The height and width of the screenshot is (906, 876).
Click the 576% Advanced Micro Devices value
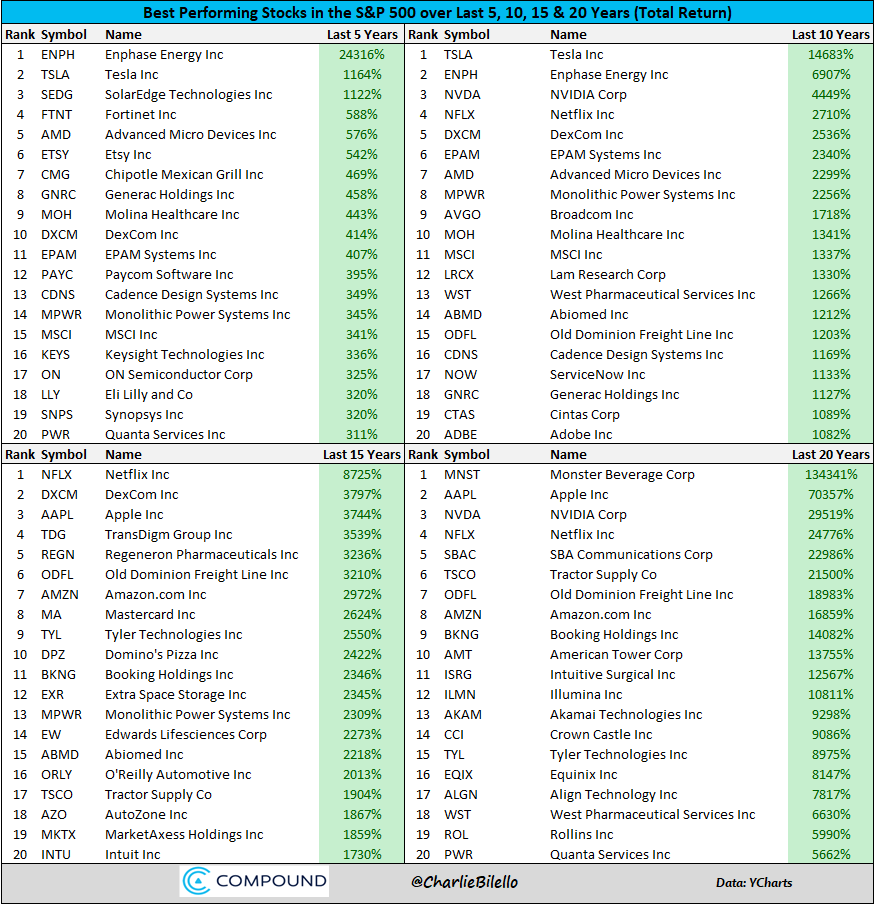pyautogui.click(x=362, y=135)
